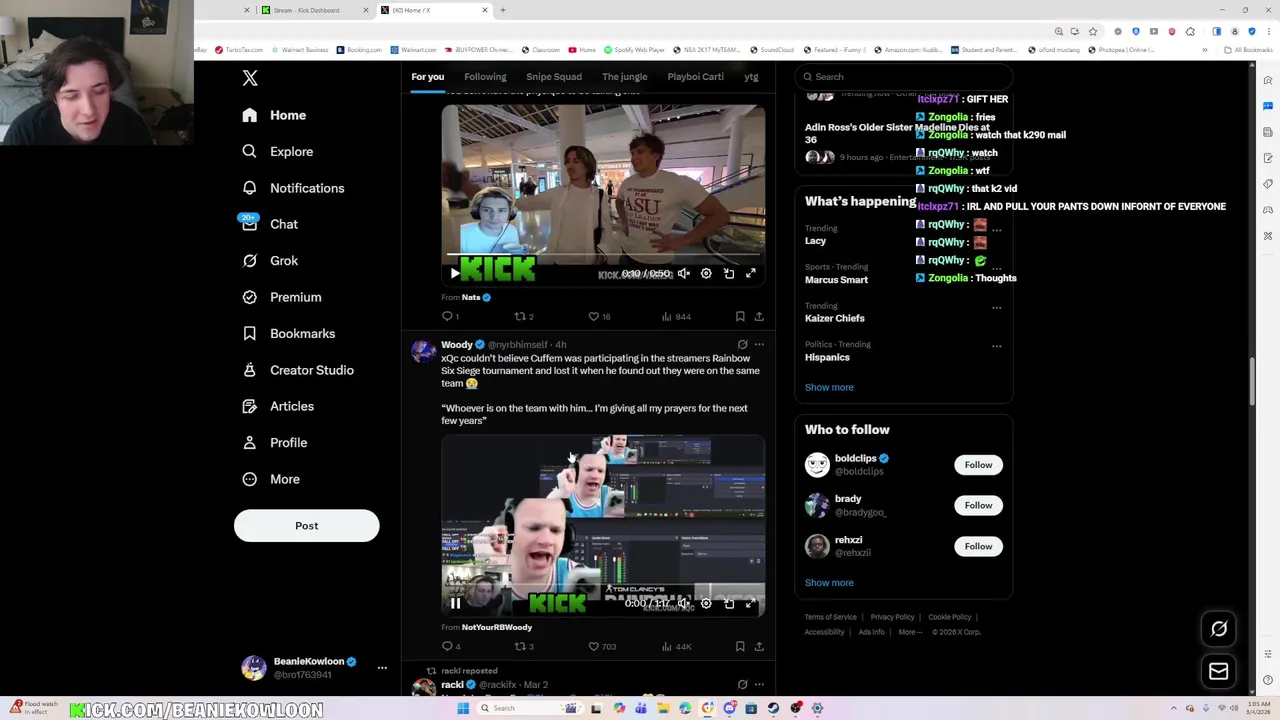1280x720 pixels.
Task: Click the Grok icon on rackl's post
Action: [742, 684]
